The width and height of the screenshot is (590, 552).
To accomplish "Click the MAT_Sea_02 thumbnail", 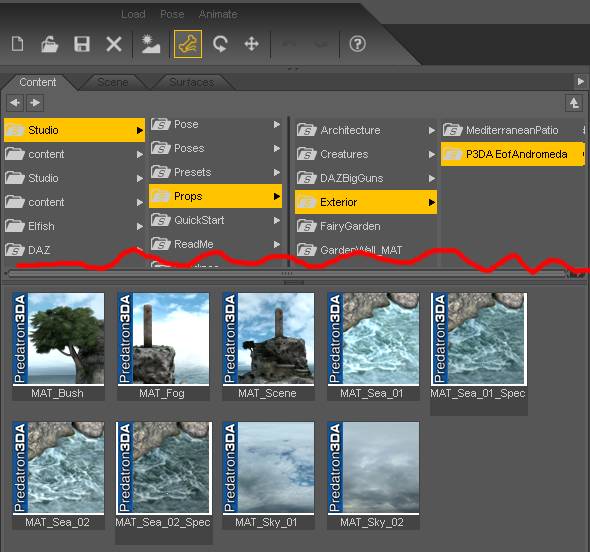I will (x=58, y=468).
